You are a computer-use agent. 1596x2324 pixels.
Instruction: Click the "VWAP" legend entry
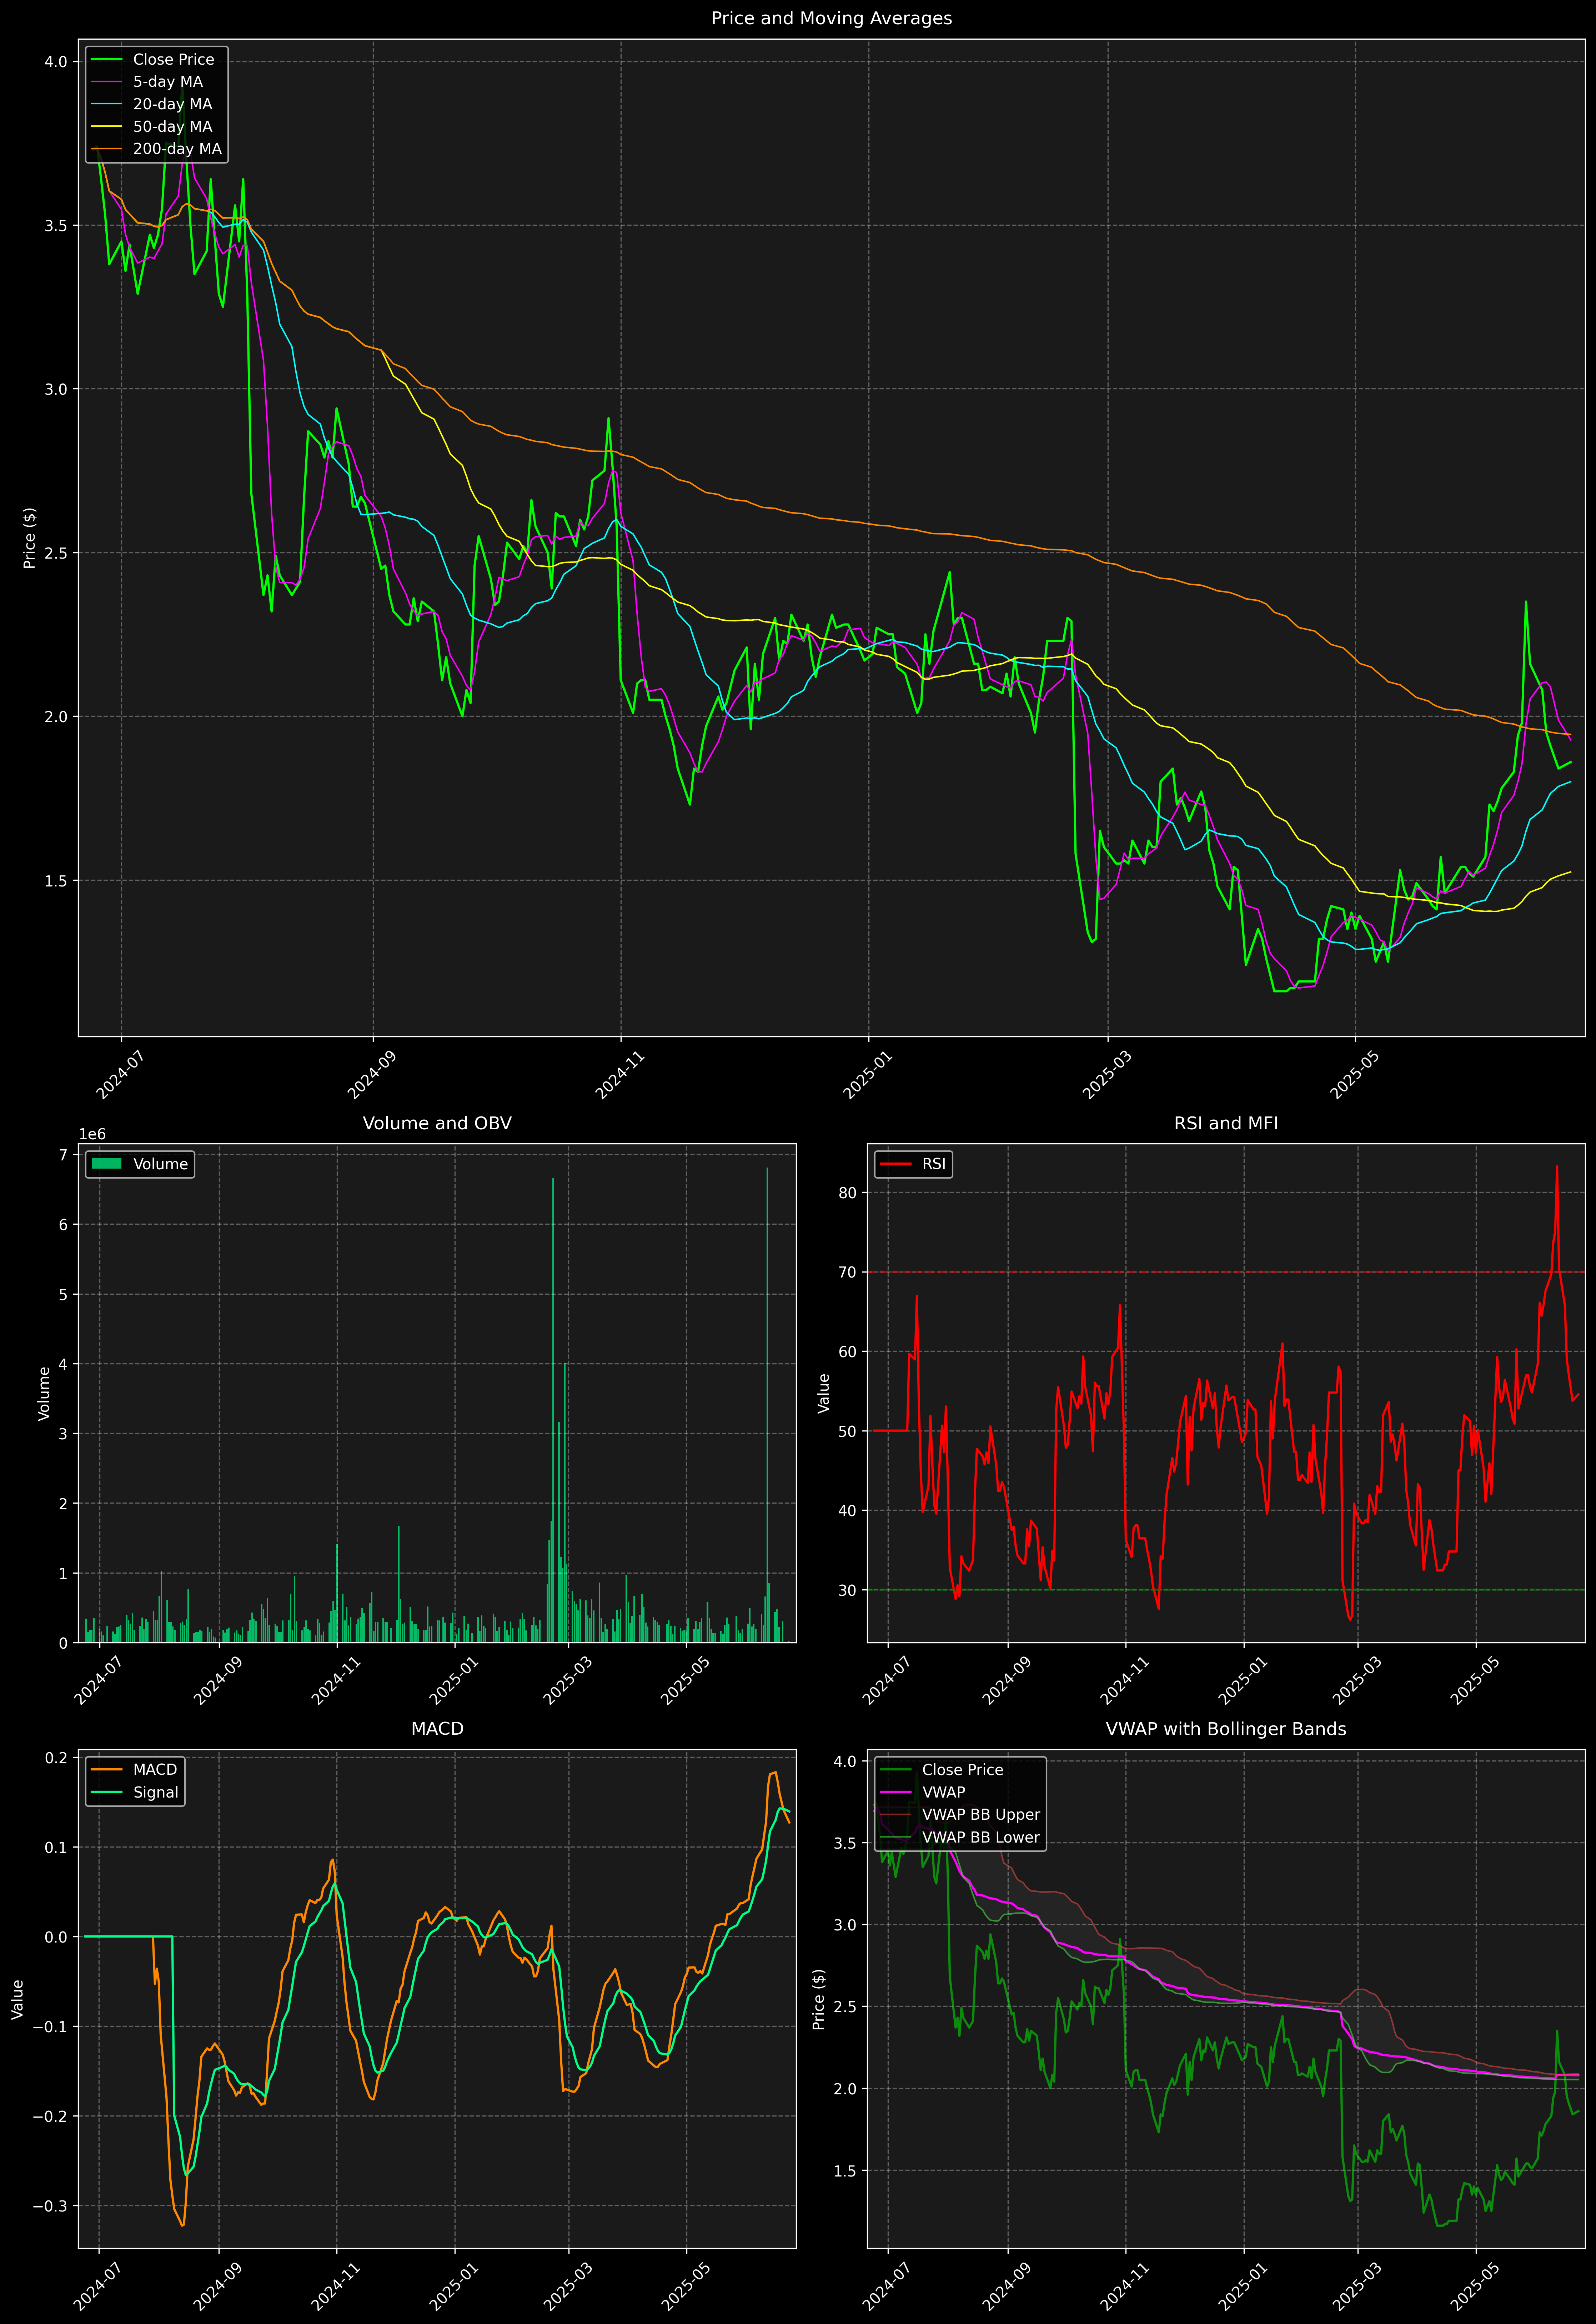point(922,1792)
